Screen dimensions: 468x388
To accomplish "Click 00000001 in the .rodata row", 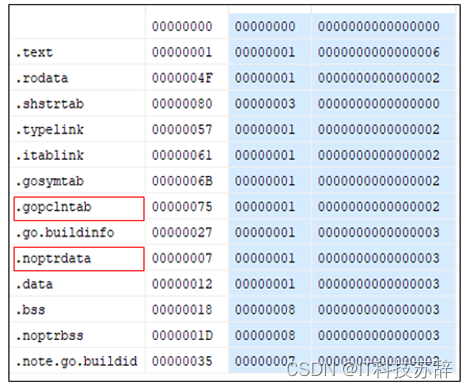I will [x=265, y=78].
